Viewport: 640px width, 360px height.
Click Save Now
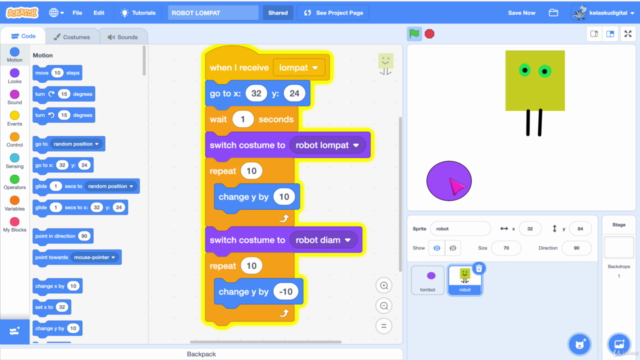coord(521,13)
